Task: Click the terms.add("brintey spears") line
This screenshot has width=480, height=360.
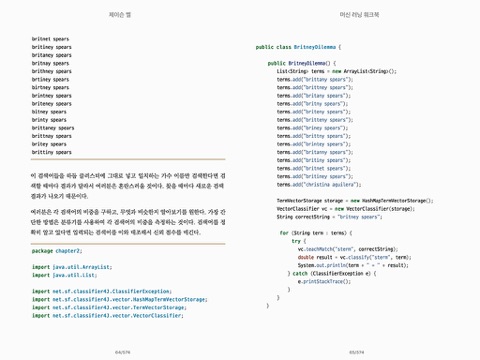Action: point(313,144)
